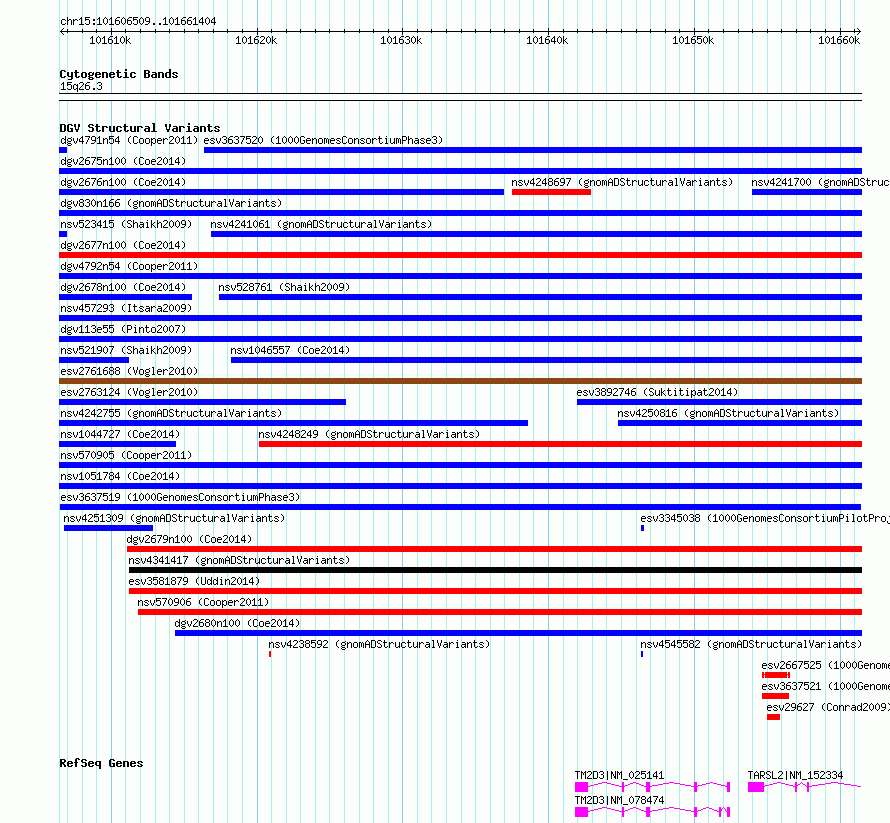890x823 pixels.
Task: Open nsv4248249 (gnomADStructuralVariants) variant
Action: (x=369, y=434)
